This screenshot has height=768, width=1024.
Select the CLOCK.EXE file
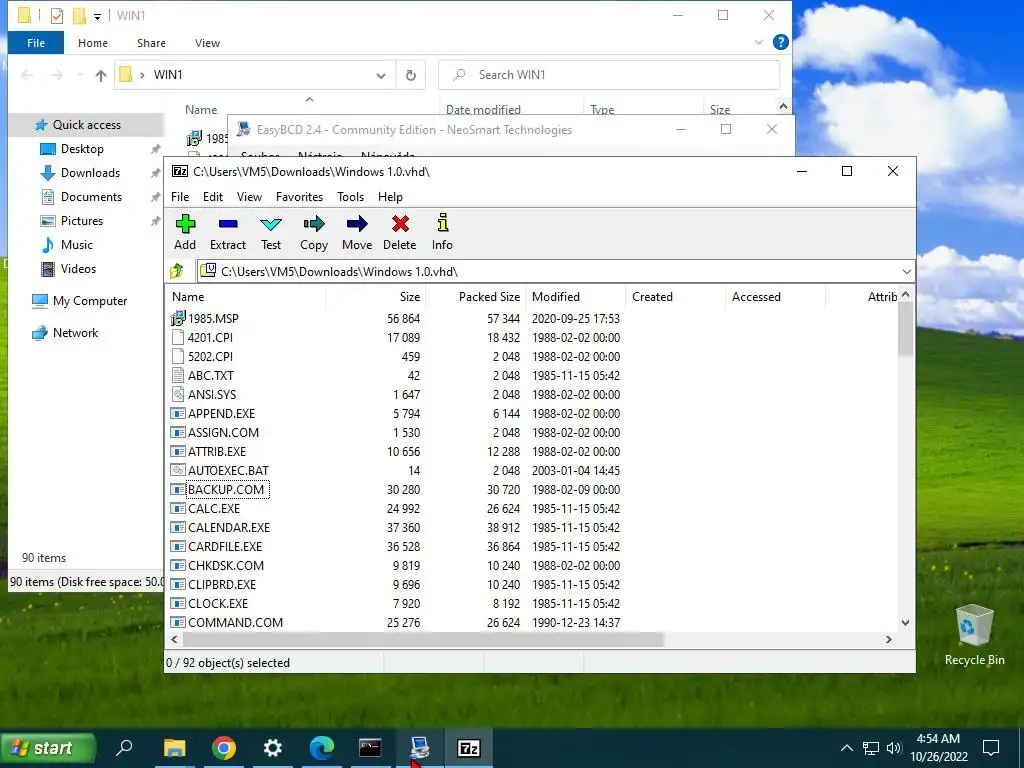(217, 603)
